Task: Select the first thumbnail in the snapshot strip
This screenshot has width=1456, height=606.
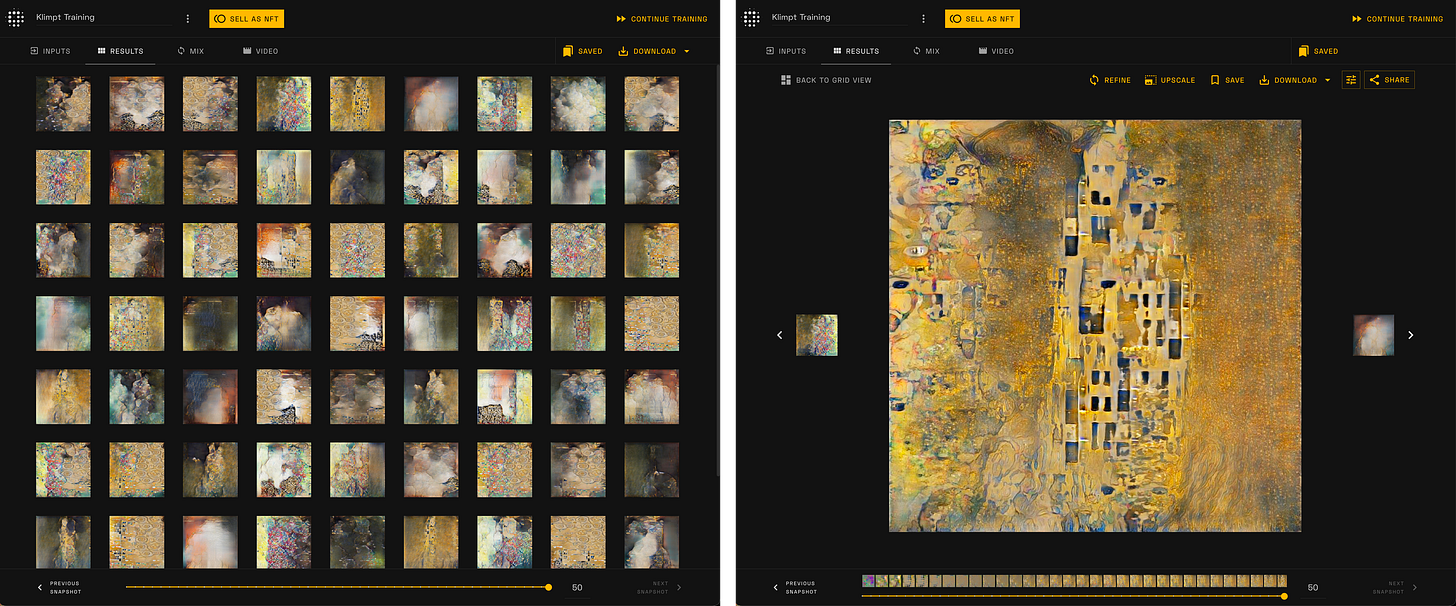Action: (x=868, y=580)
